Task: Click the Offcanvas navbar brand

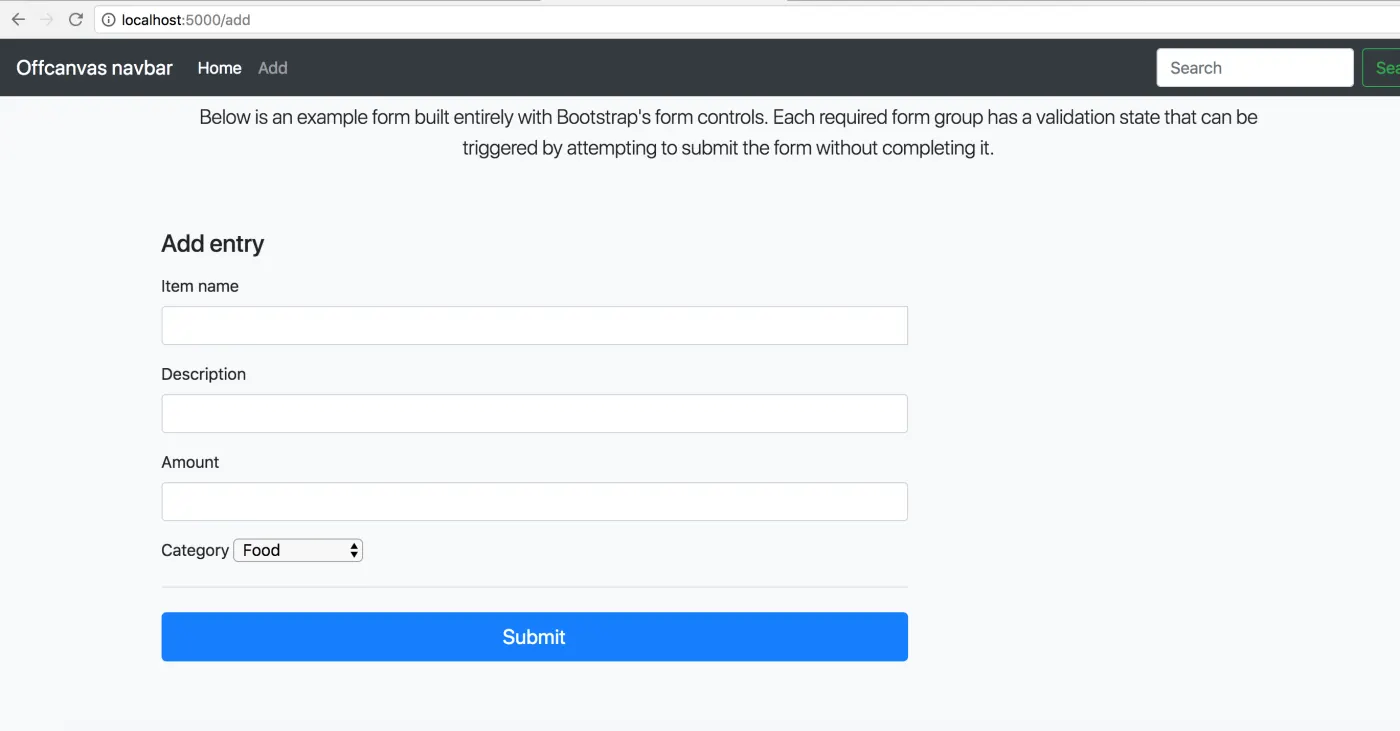Action: pyautogui.click(x=95, y=68)
